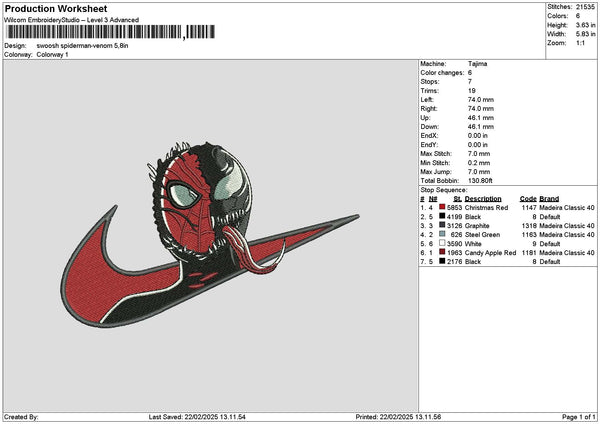Screen dimensions: 600x424
Task: Click the Code column header
Action: pyautogui.click(x=528, y=198)
